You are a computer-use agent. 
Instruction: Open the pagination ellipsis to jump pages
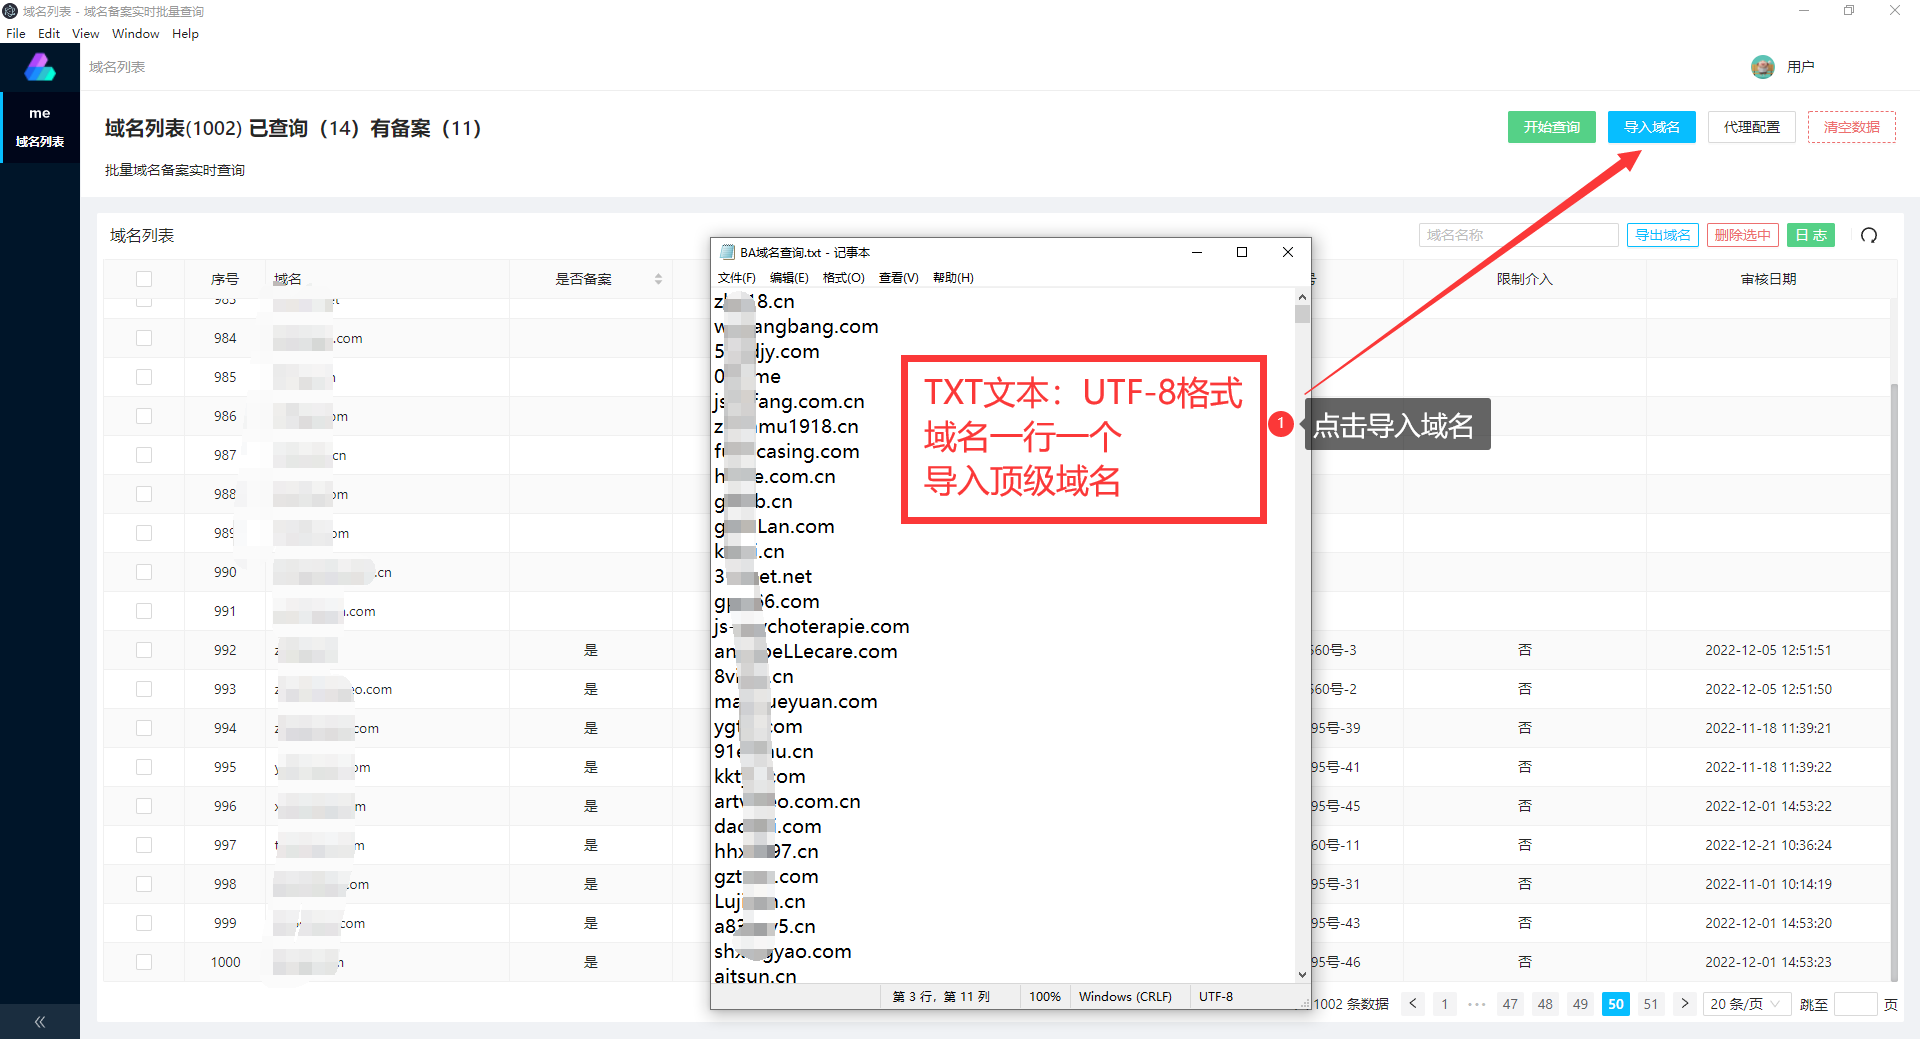(x=1476, y=1004)
